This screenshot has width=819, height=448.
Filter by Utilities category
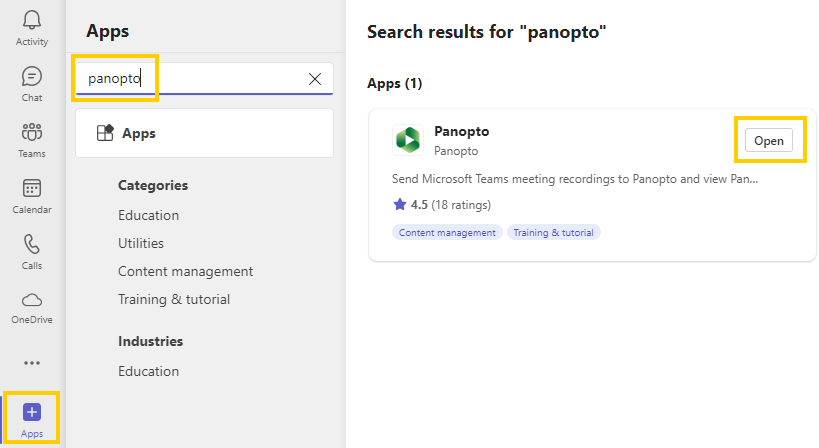[x=141, y=243]
